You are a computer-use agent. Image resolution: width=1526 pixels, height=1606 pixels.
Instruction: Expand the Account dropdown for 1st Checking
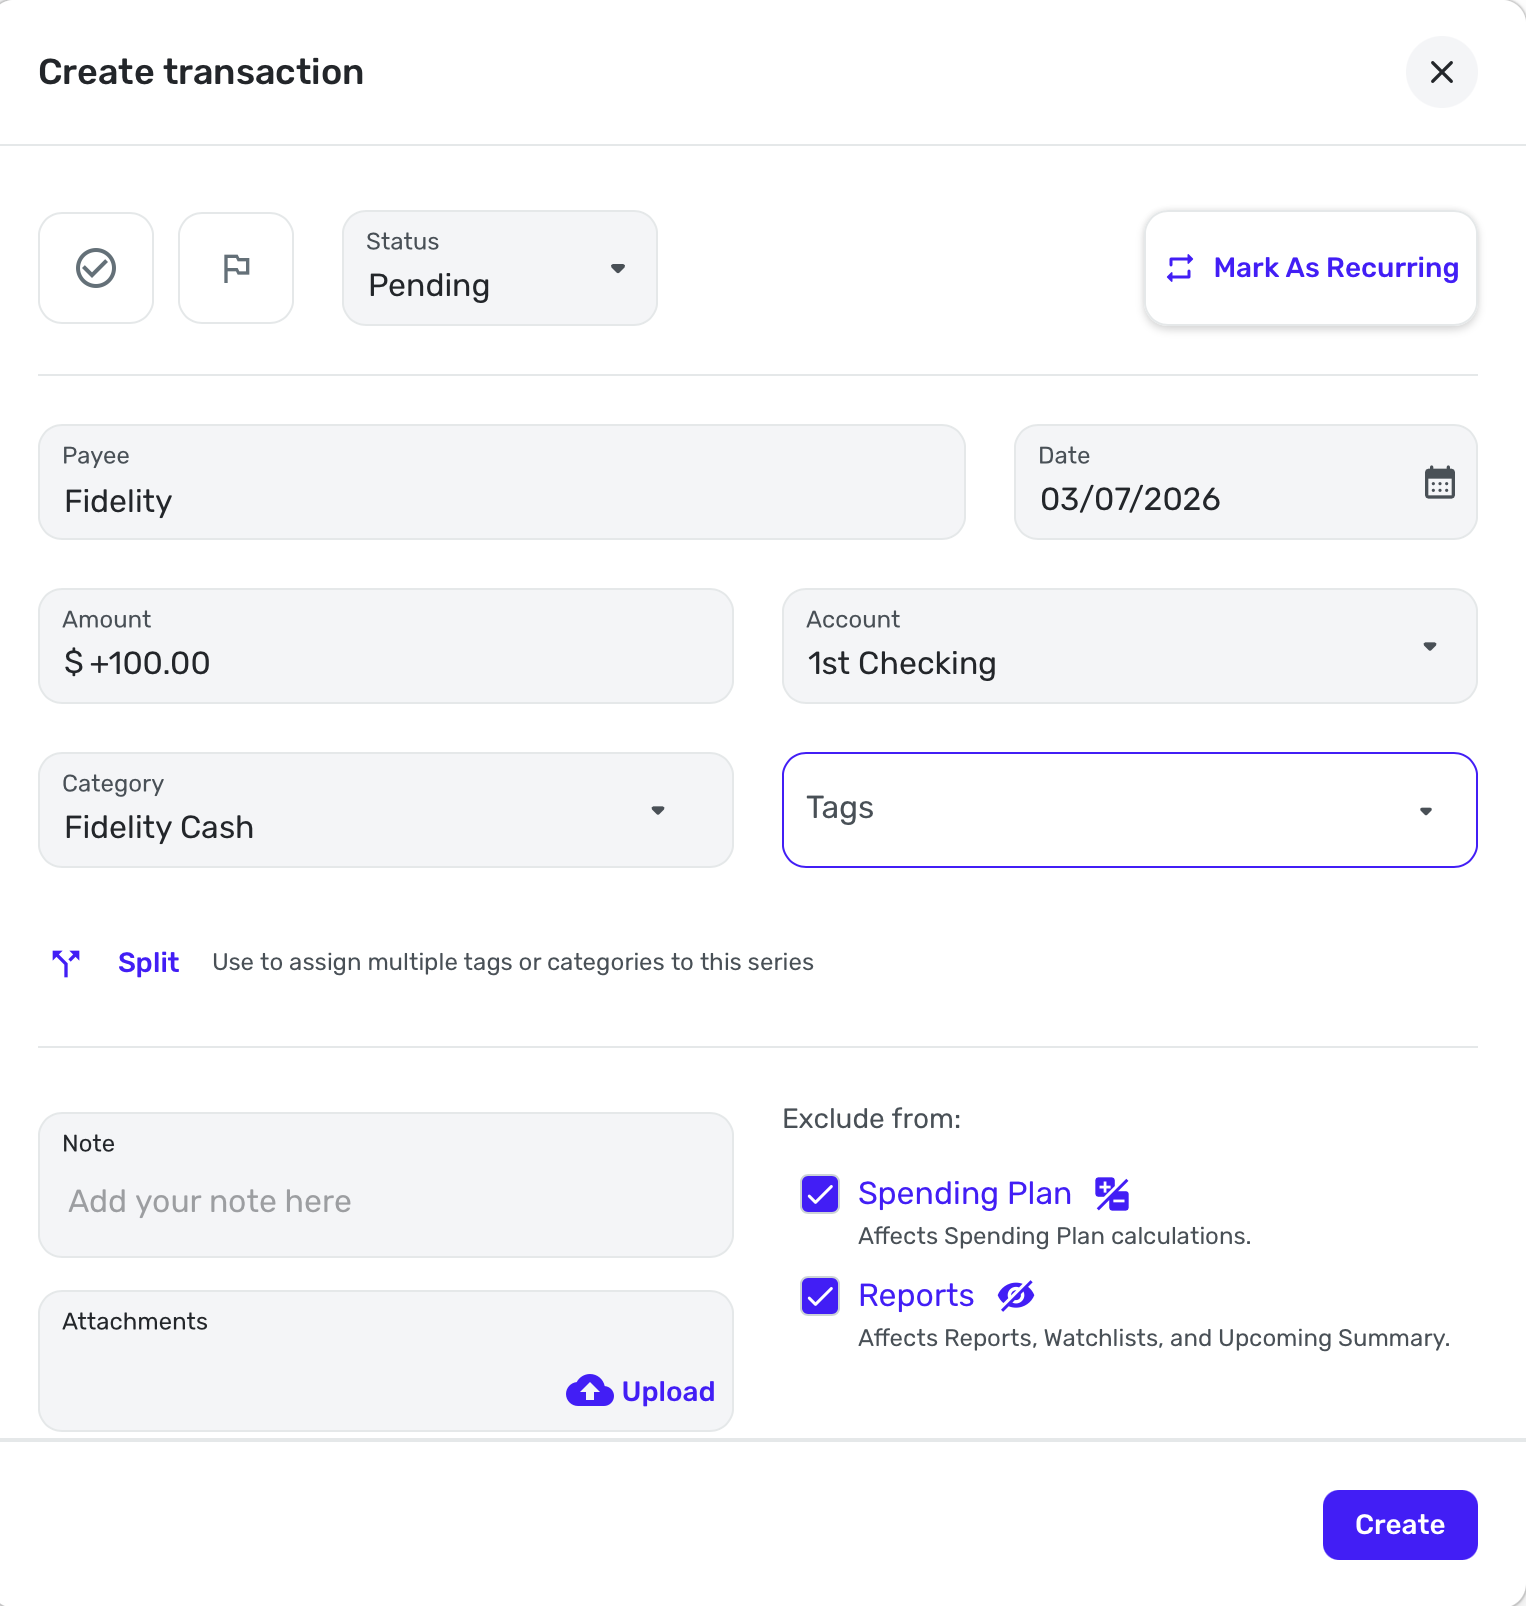(x=1129, y=646)
